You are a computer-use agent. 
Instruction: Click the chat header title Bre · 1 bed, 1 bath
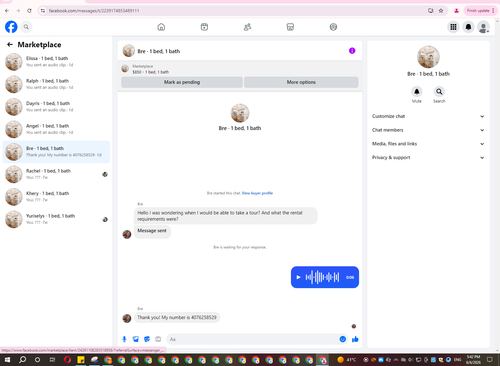[159, 51]
